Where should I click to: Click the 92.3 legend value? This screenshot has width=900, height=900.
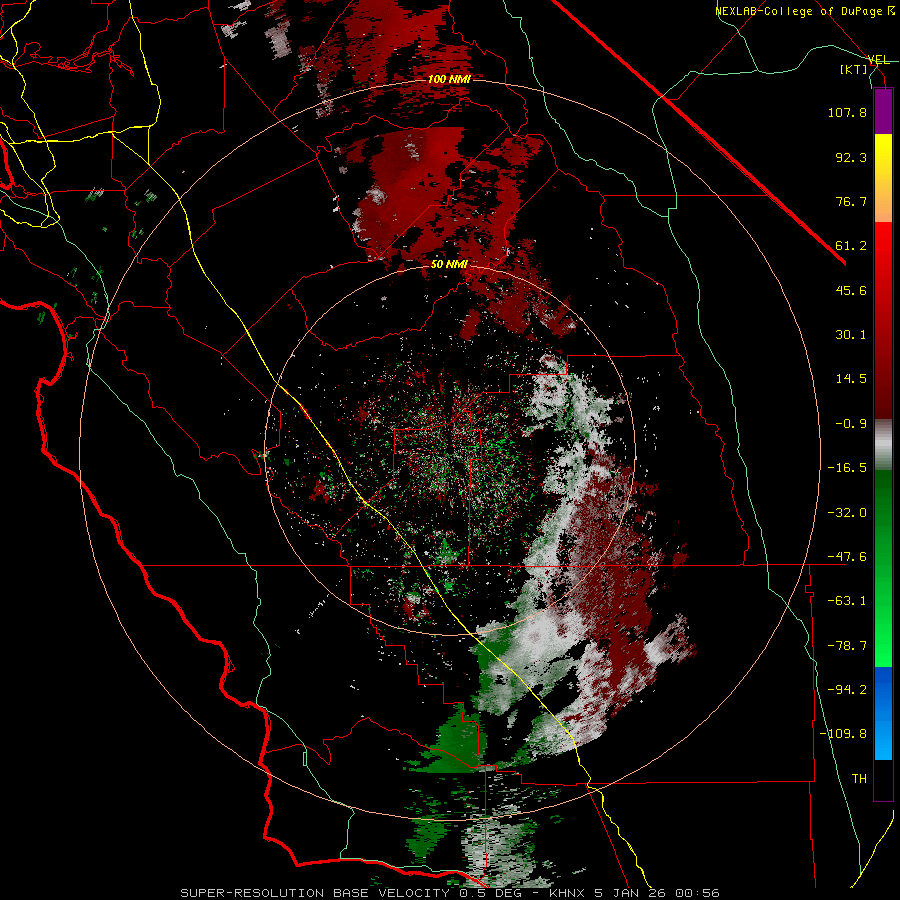point(851,157)
